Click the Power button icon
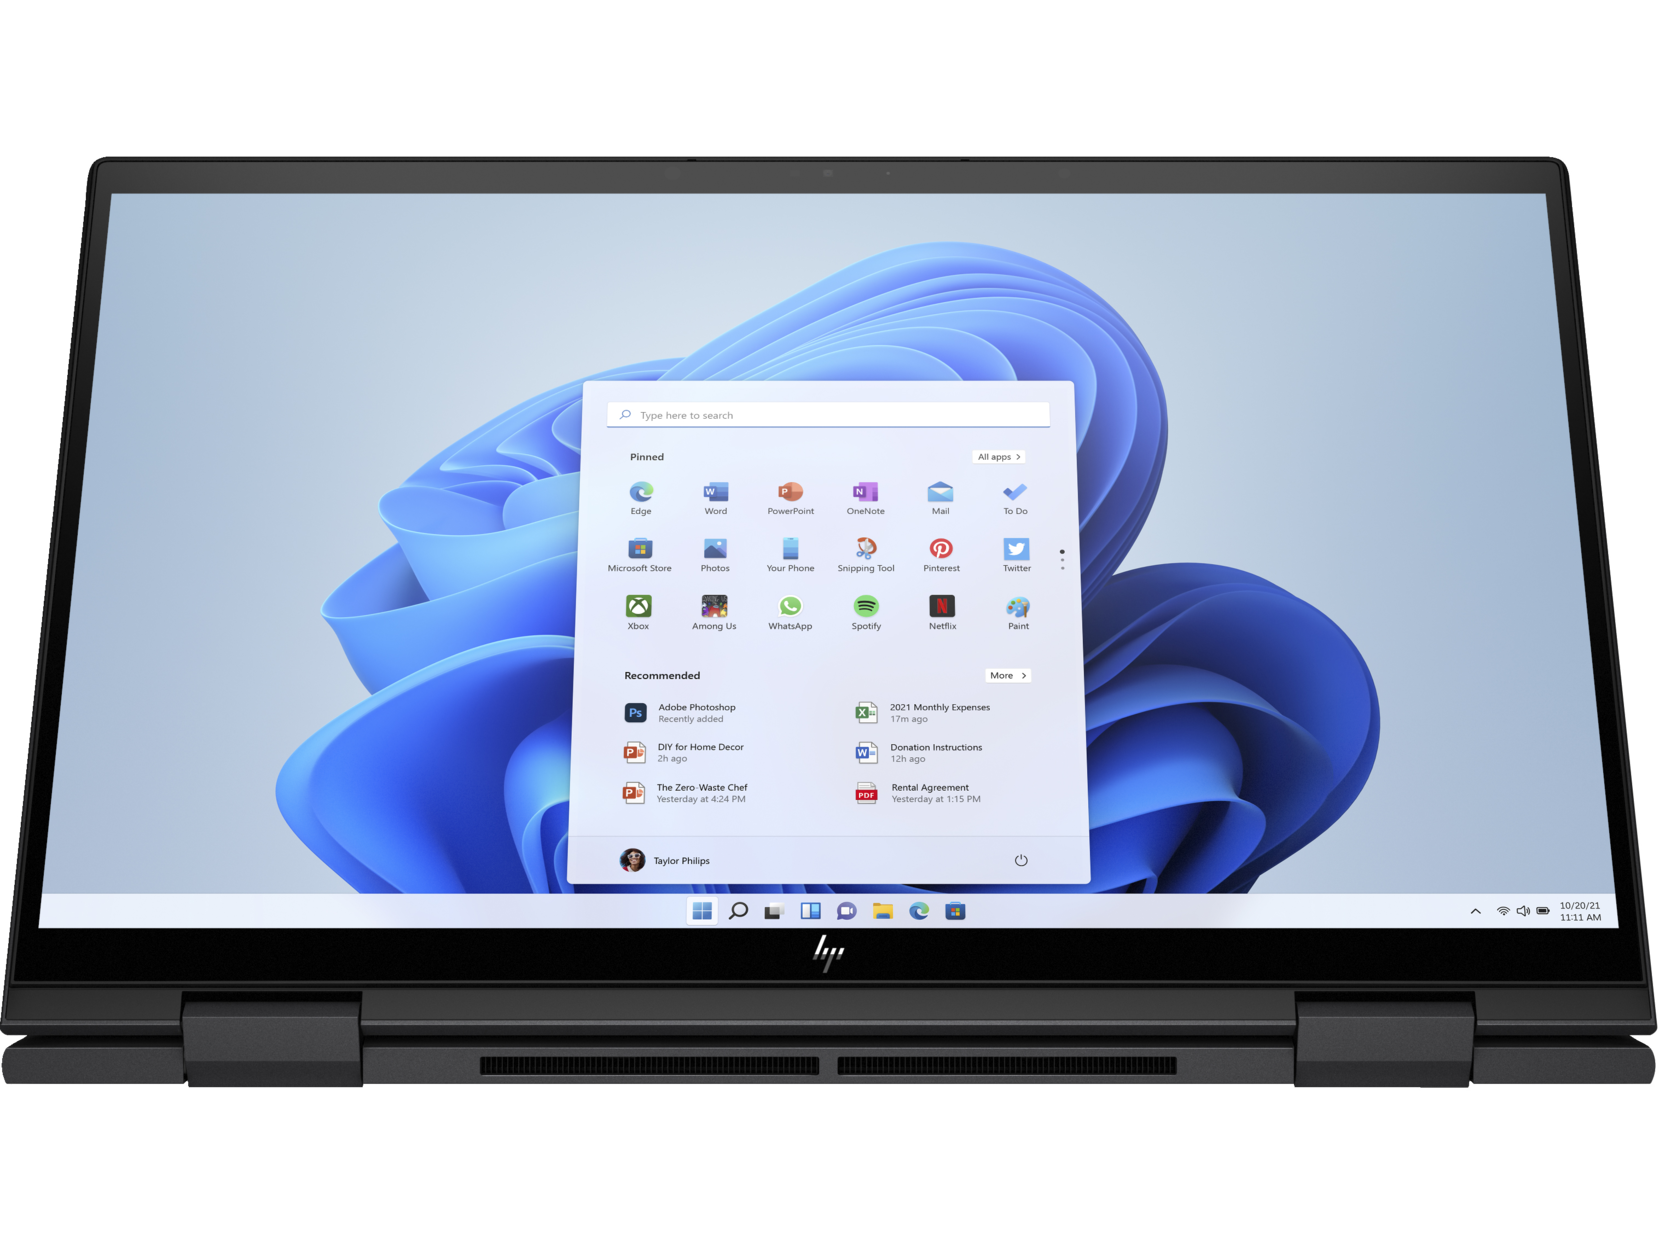The width and height of the screenshot is (1659, 1246). 1021,860
